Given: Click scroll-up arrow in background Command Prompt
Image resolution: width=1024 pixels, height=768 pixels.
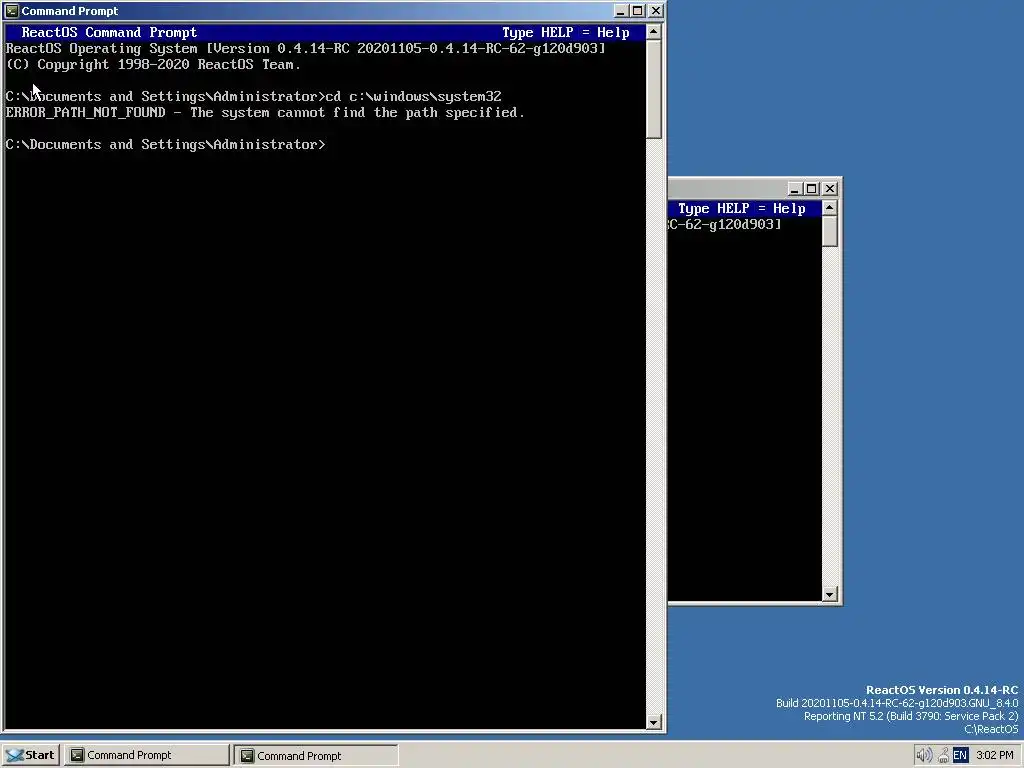Looking at the screenshot, I should click(829, 208).
